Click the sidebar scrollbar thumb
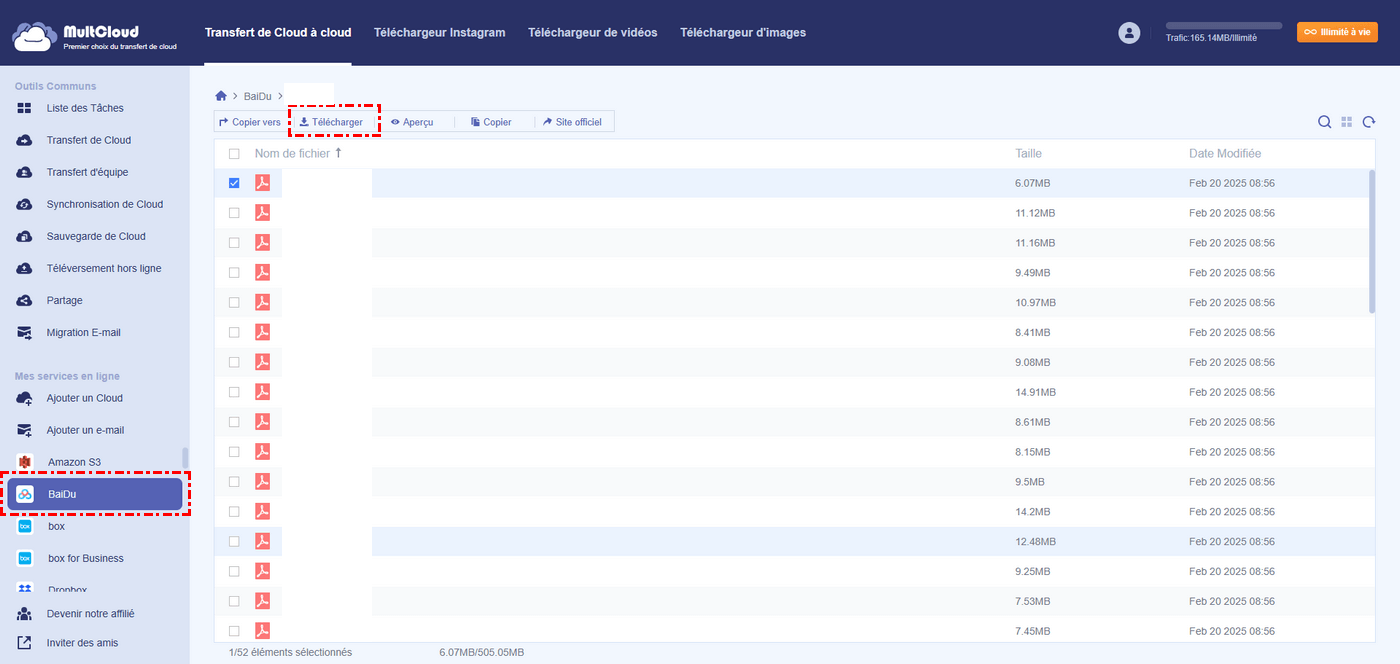 184,458
